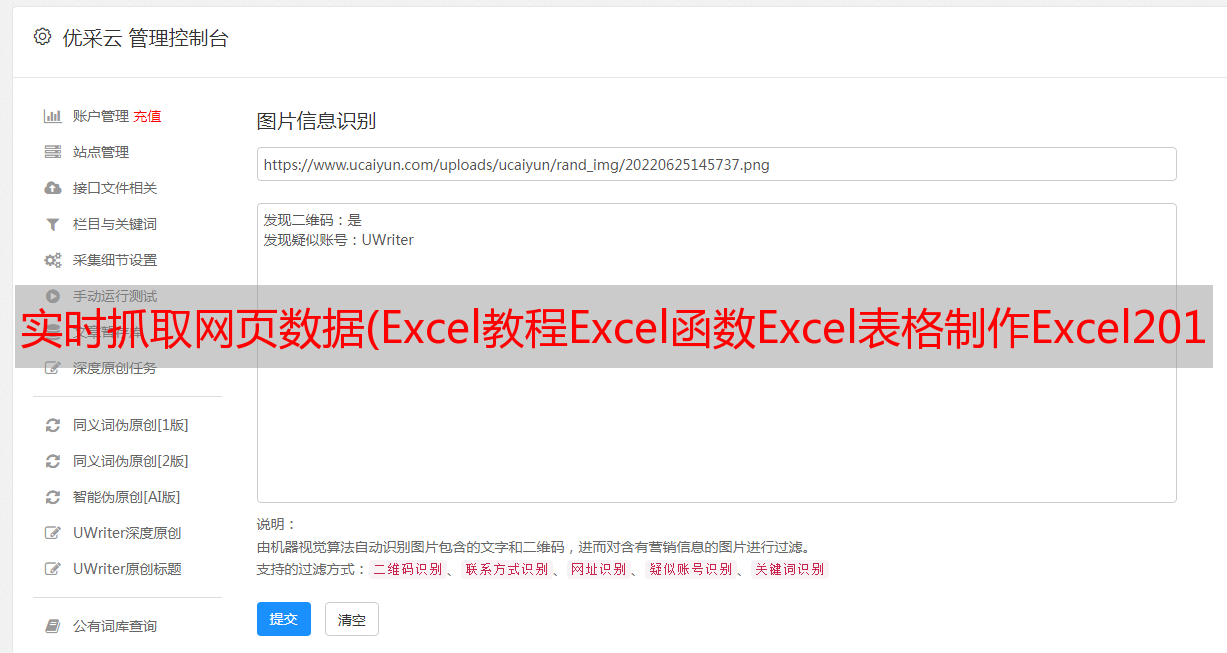The height and width of the screenshot is (653, 1227).
Task: Click the 网址识别 filter tag
Action: coord(598,569)
